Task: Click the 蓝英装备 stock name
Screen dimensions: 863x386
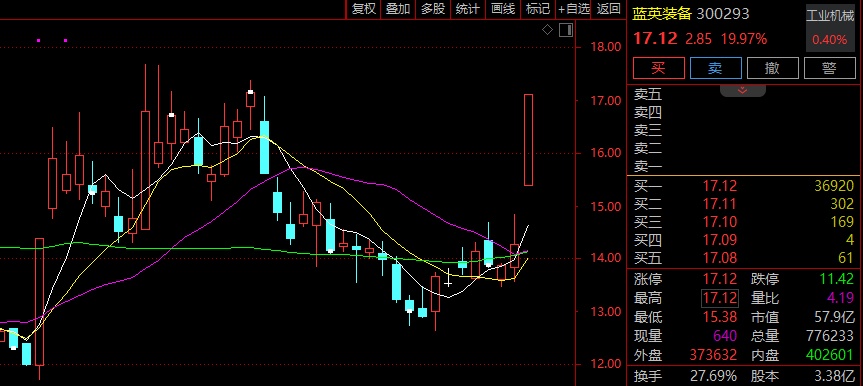Action: [661, 14]
